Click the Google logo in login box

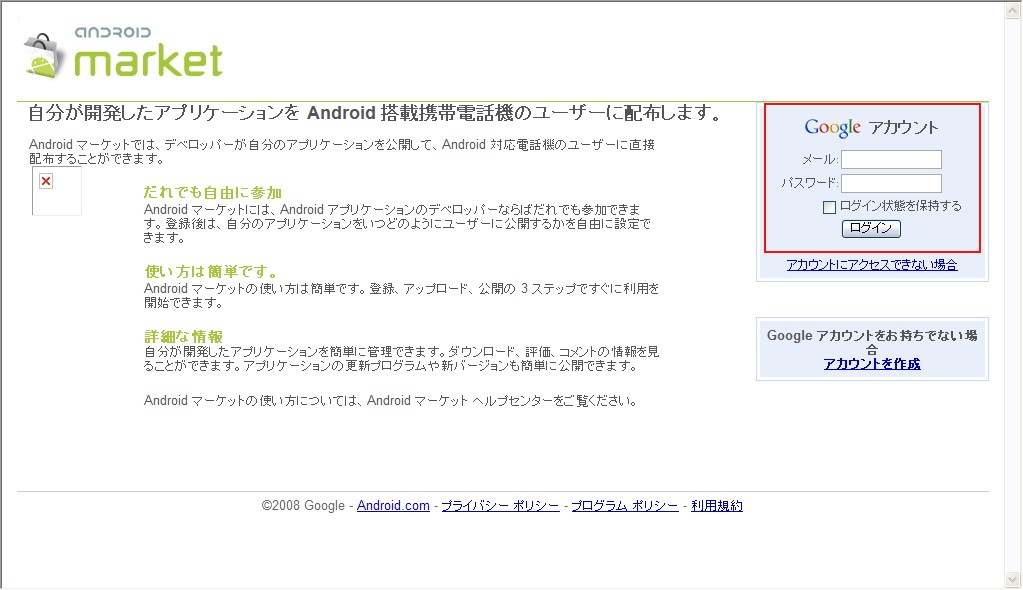tap(832, 128)
